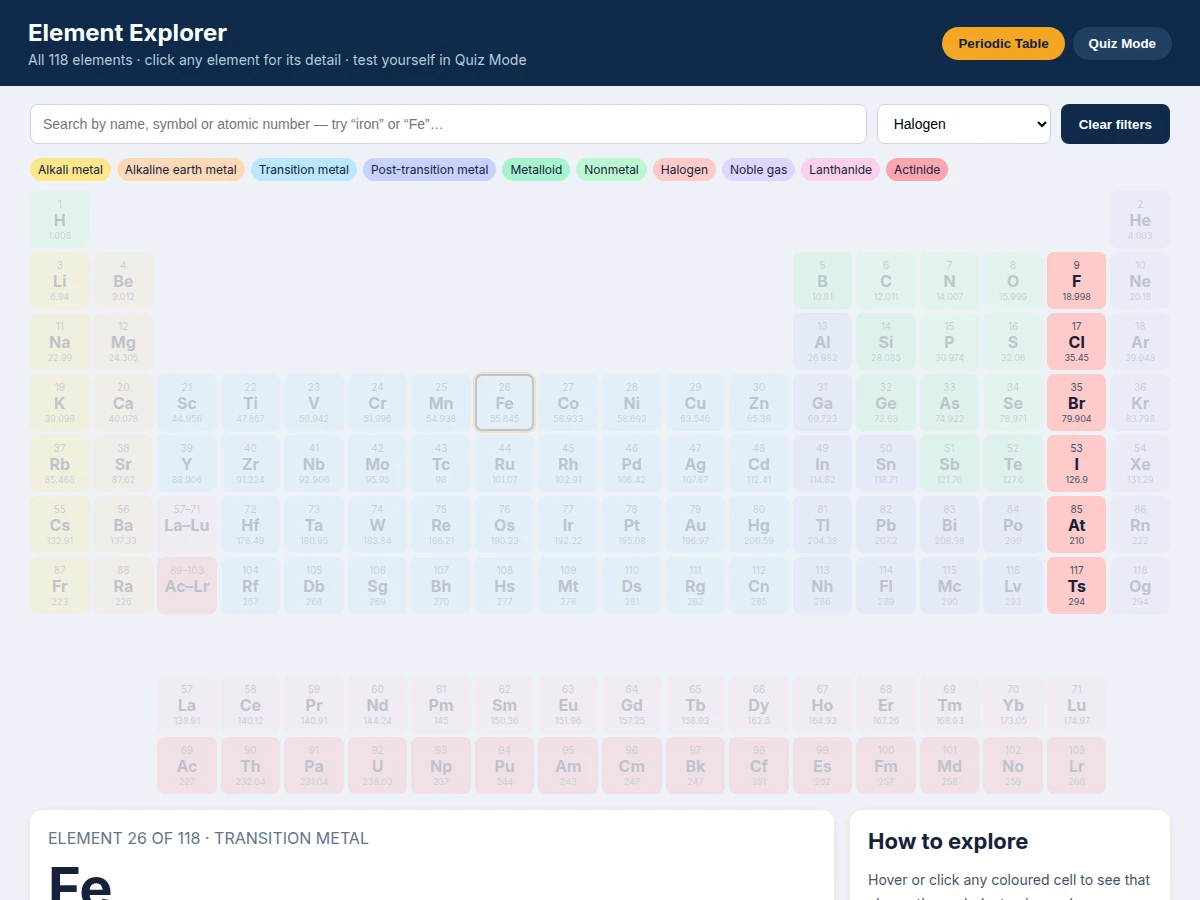Open the Xenon (Xe) element cell

click(x=1140, y=464)
